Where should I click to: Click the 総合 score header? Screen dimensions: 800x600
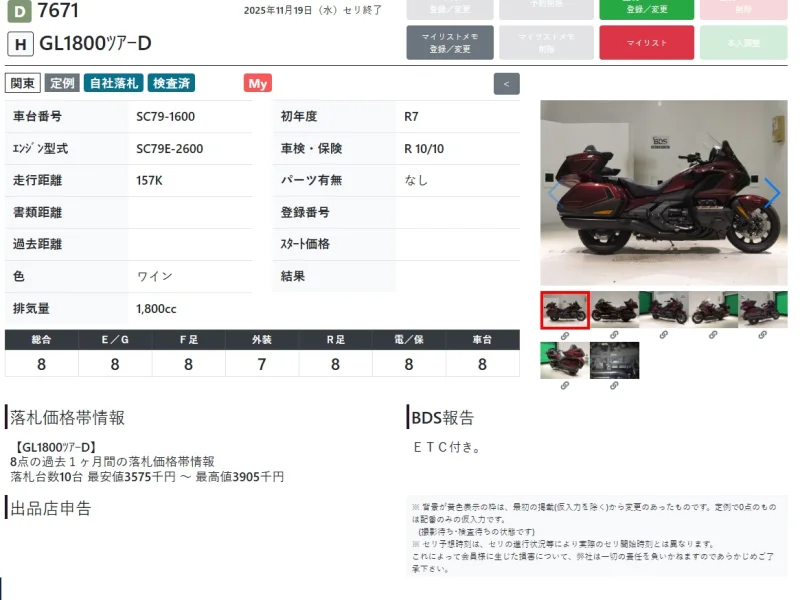coord(41,340)
